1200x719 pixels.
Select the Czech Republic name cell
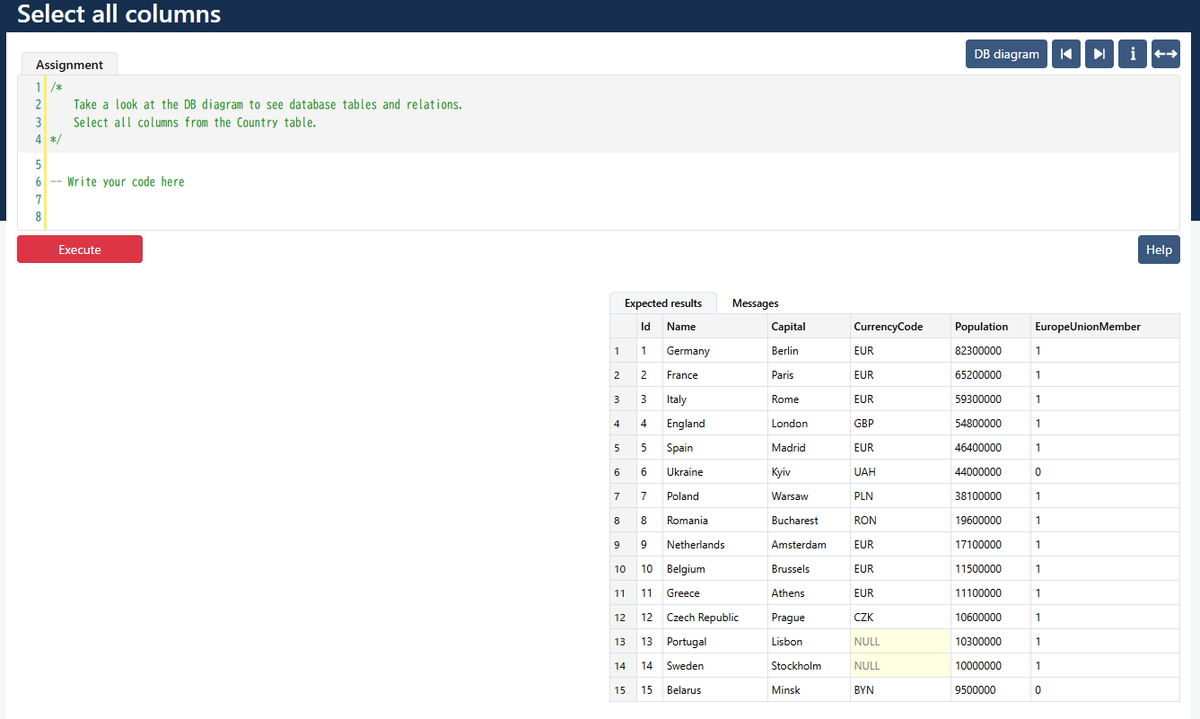(715, 617)
